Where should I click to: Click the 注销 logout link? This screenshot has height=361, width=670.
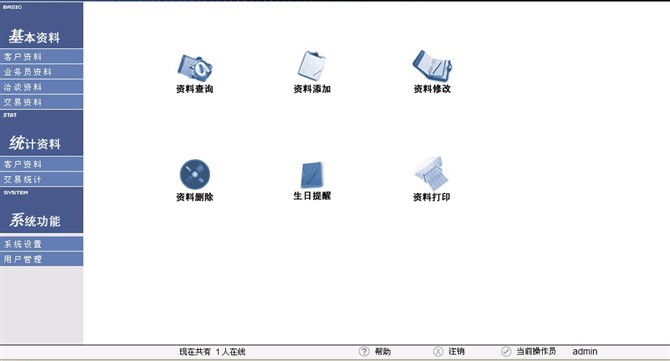(x=456, y=351)
